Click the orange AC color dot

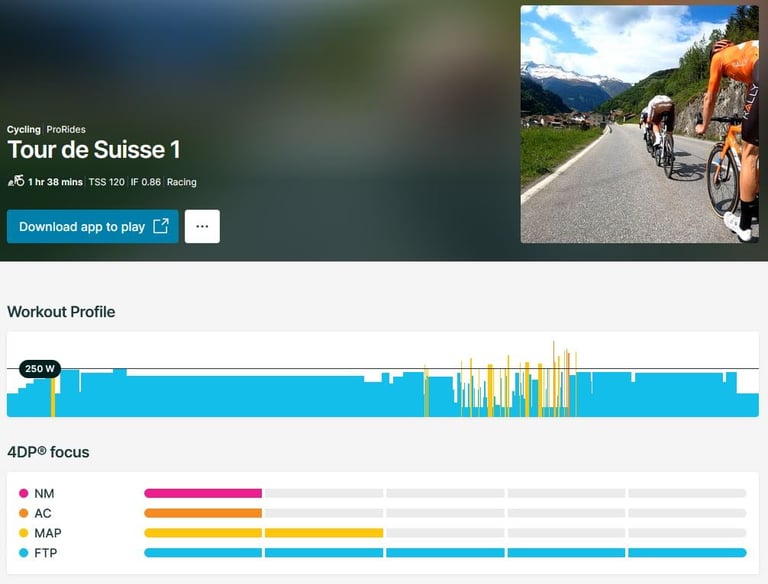(x=24, y=513)
